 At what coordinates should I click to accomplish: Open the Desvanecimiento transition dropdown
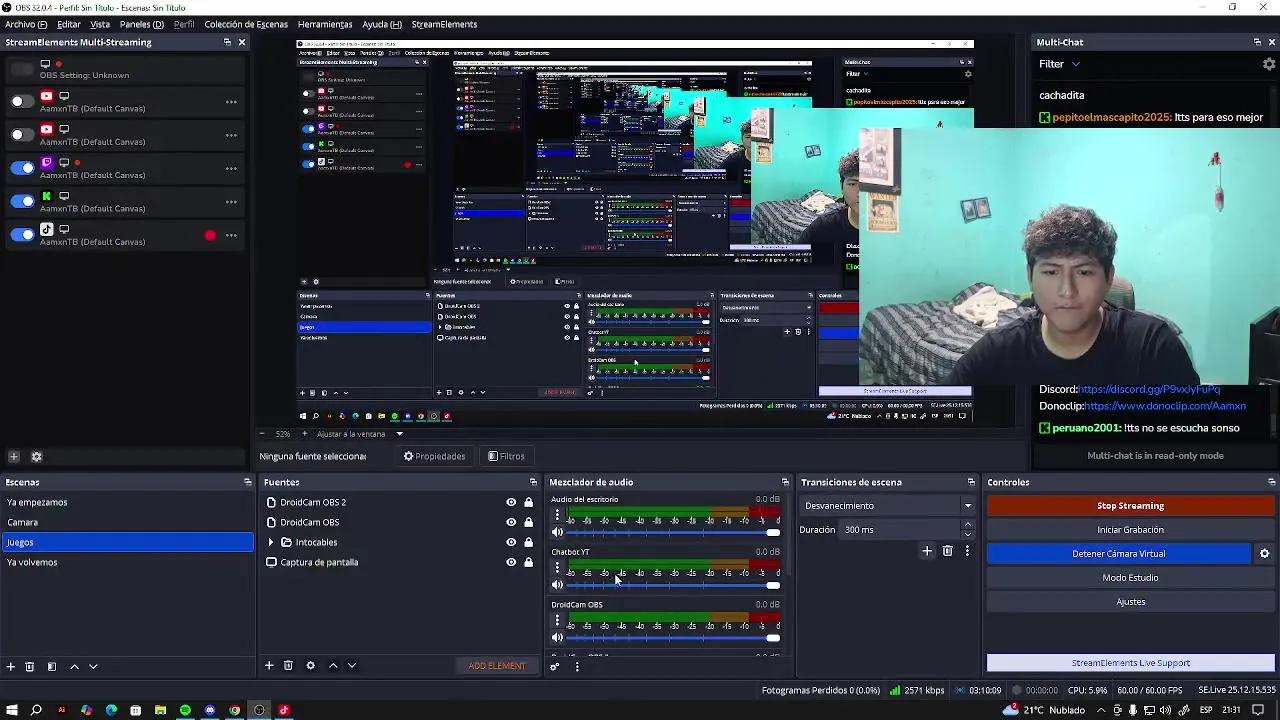pyautogui.click(x=888, y=506)
